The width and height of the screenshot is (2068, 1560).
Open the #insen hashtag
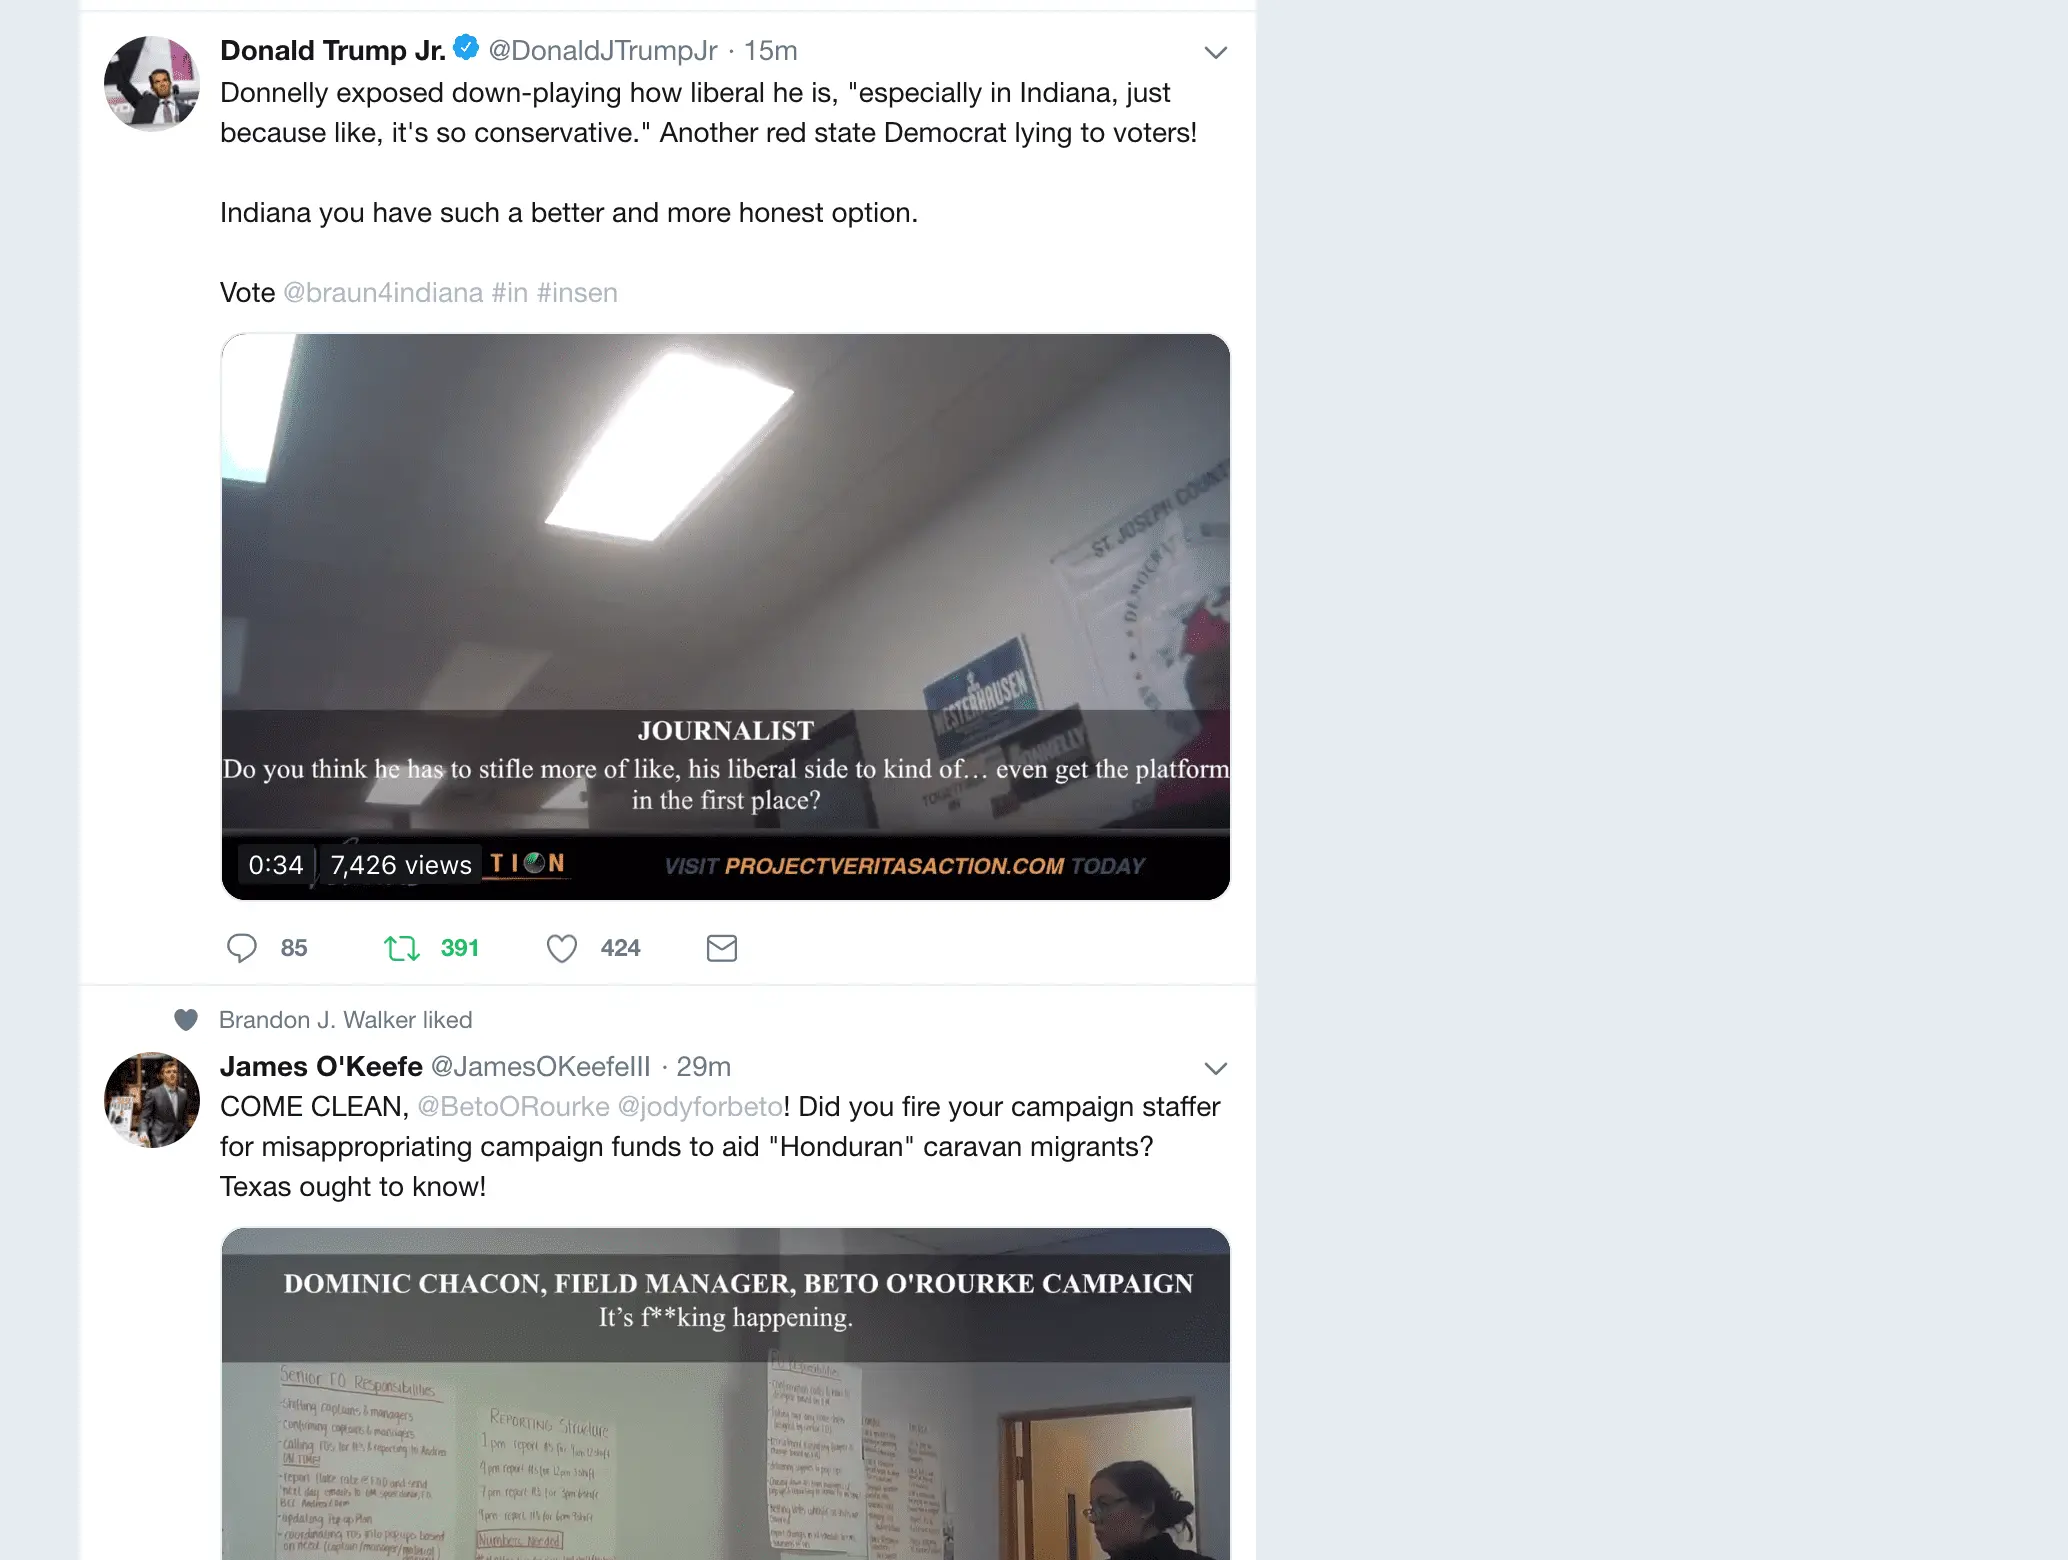pyautogui.click(x=577, y=292)
